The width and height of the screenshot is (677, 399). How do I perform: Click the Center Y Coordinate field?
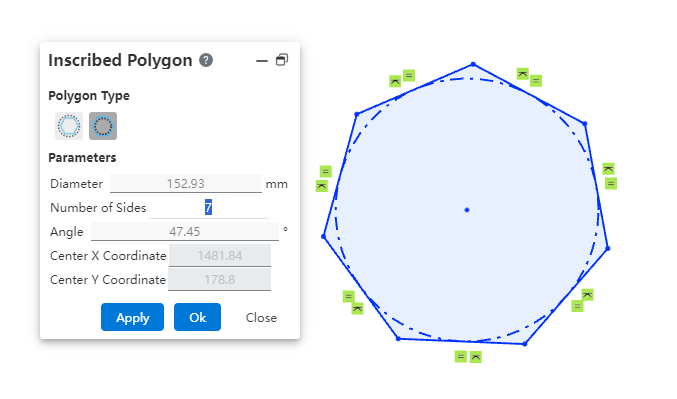click(219, 279)
